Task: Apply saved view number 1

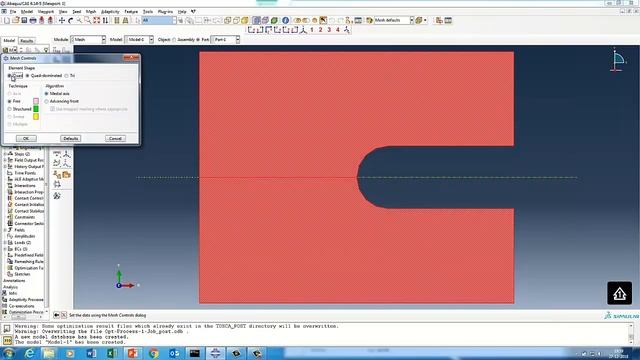Action: (x=312, y=30)
